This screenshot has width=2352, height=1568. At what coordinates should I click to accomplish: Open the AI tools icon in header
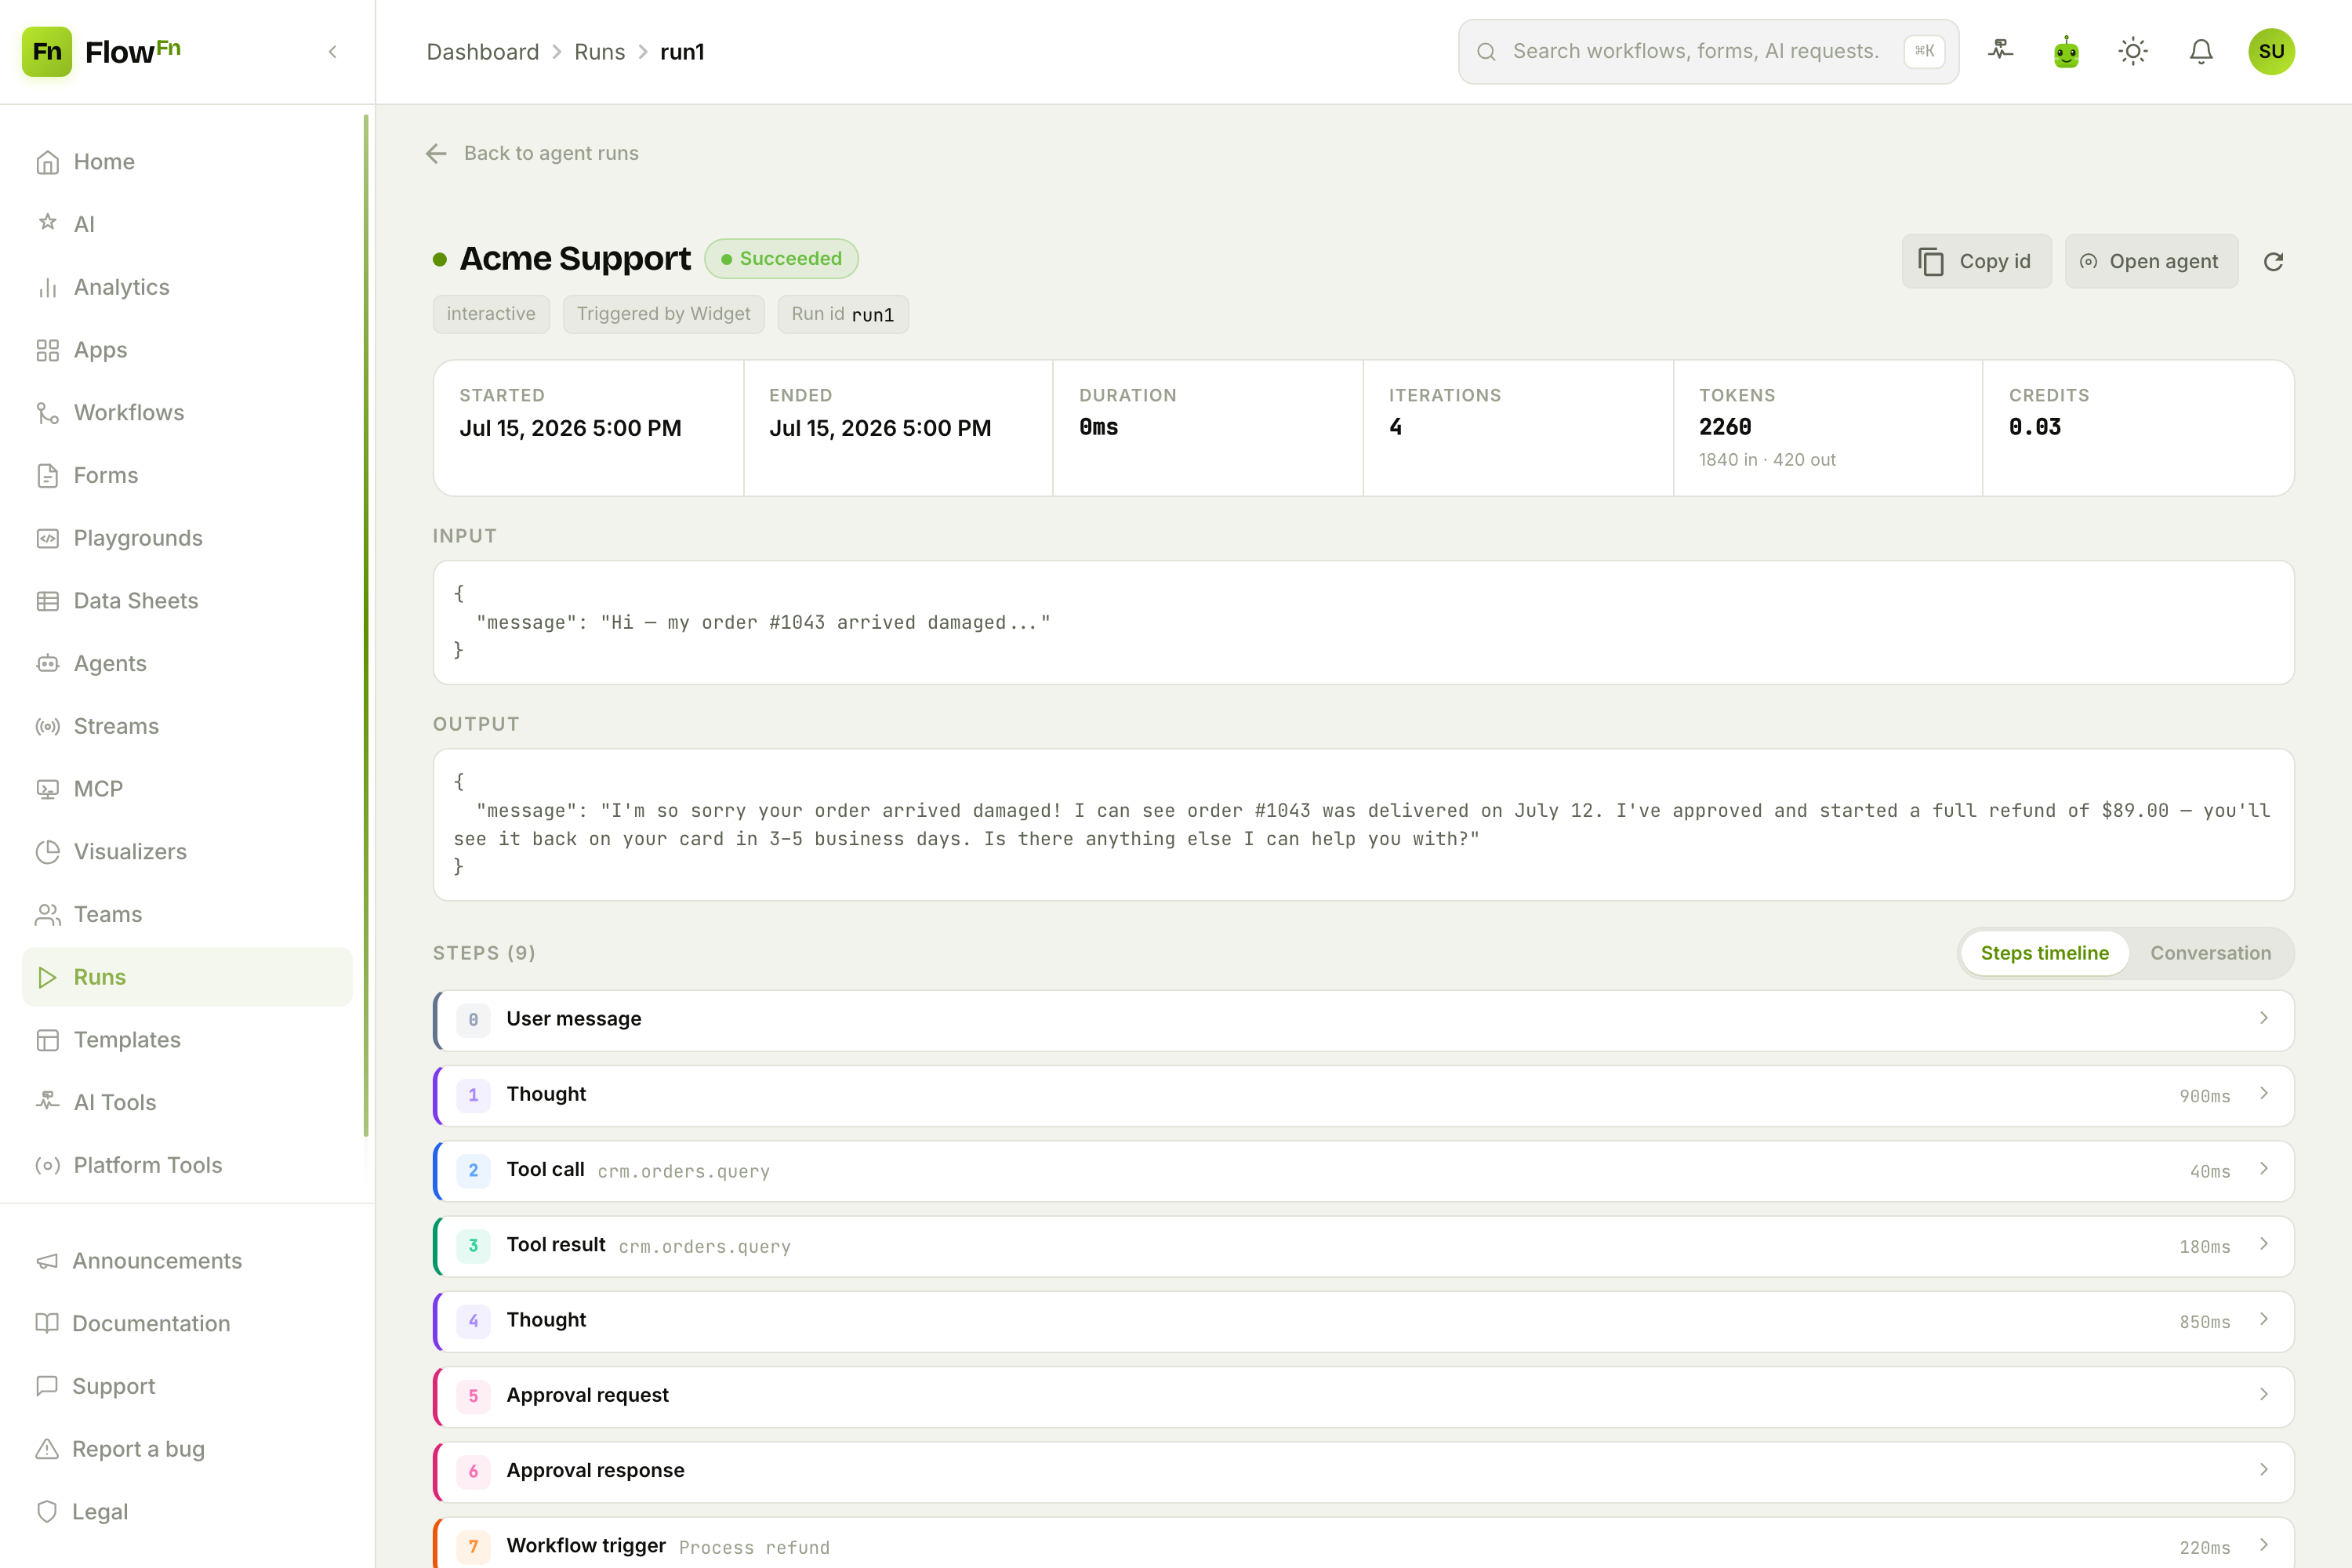[x=2000, y=51]
